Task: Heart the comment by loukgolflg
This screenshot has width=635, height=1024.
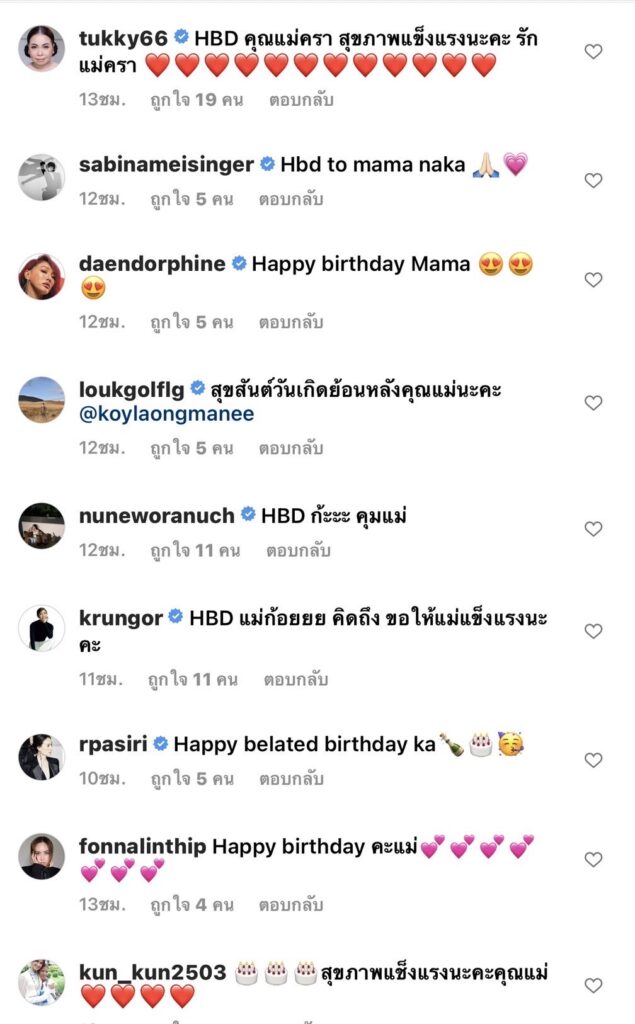Action: click(593, 403)
